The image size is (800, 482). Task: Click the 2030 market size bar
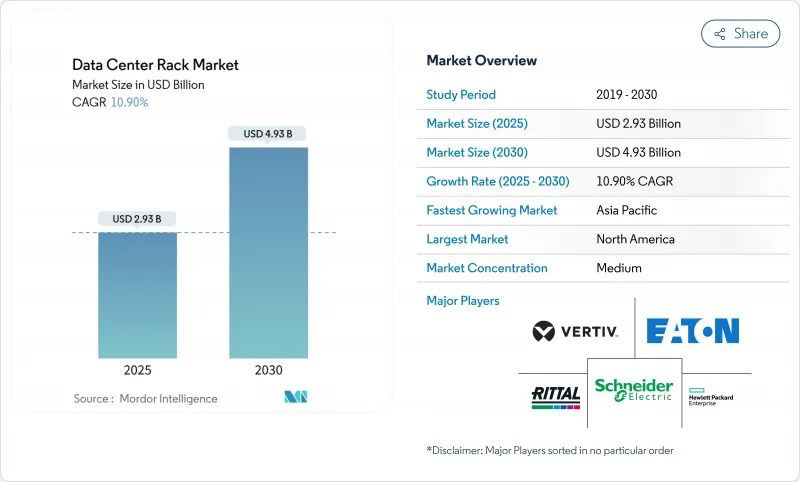coord(269,253)
